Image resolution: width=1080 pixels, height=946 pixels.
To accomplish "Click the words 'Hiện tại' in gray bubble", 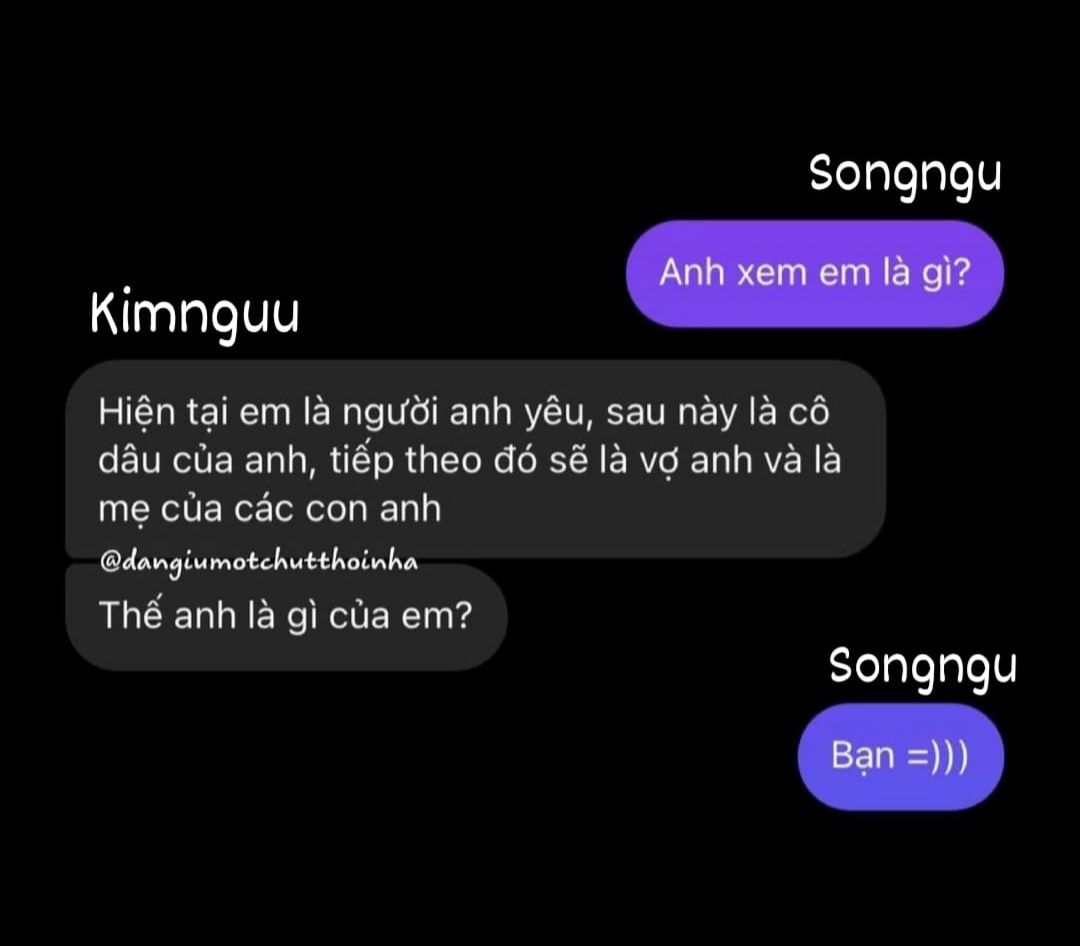I will pos(163,413).
